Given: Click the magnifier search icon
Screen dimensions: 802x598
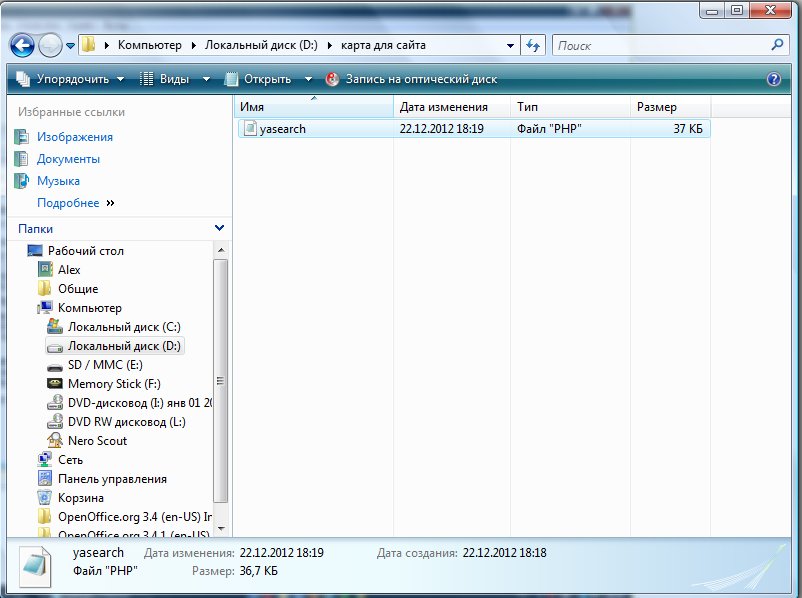Looking at the screenshot, I should pyautogui.click(x=777, y=45).
